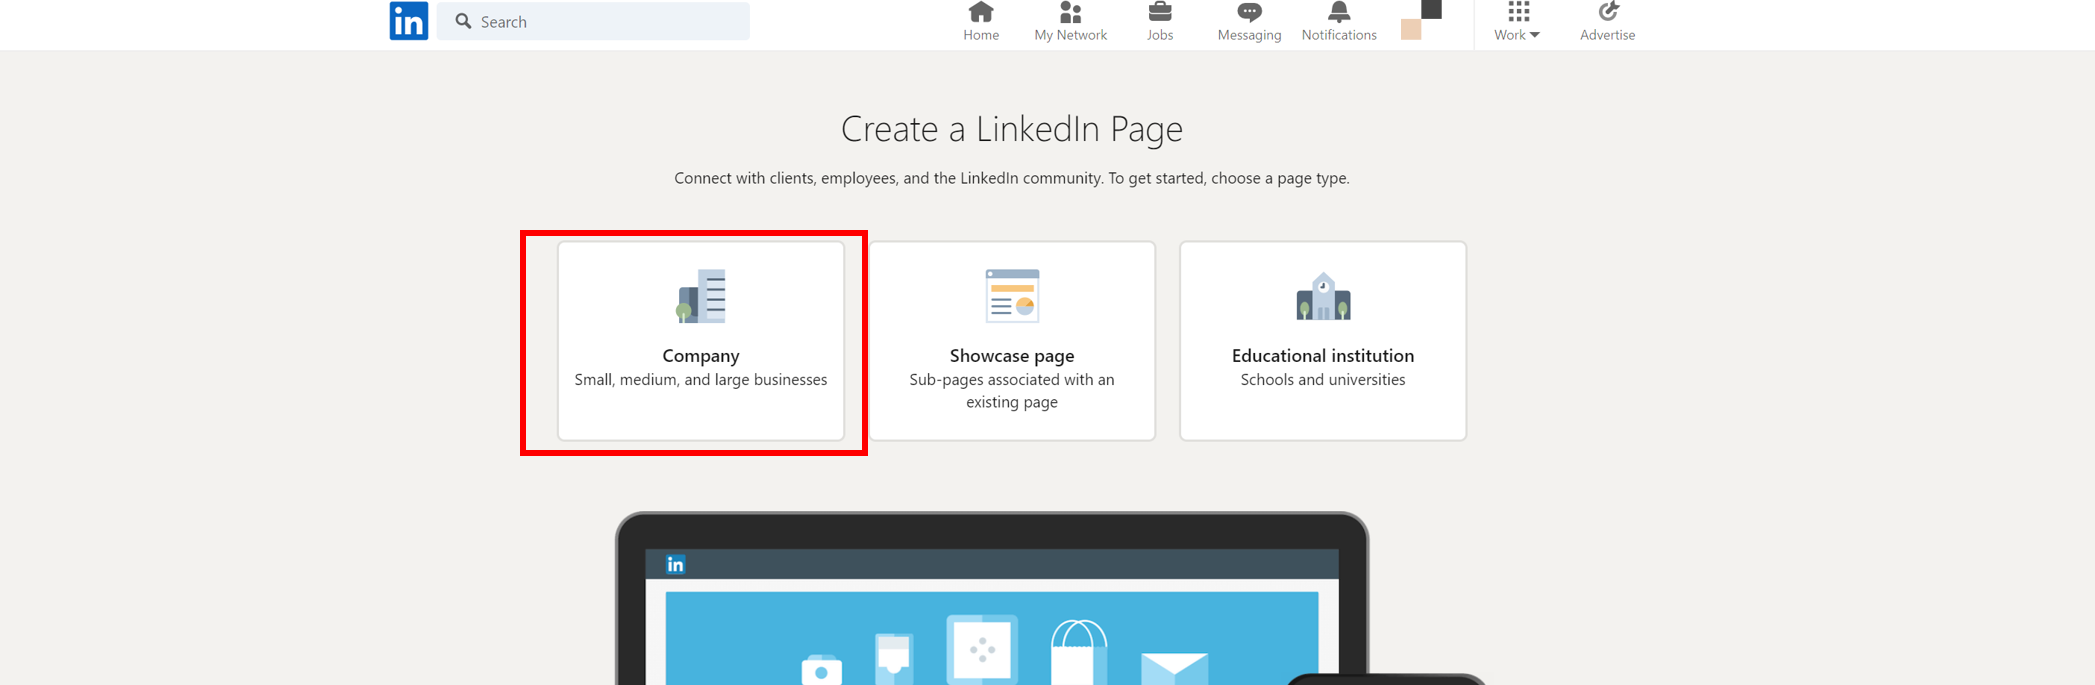Click the profile avatar thumbnail
The image size is (2095, 685).
tap(1421, 20)
